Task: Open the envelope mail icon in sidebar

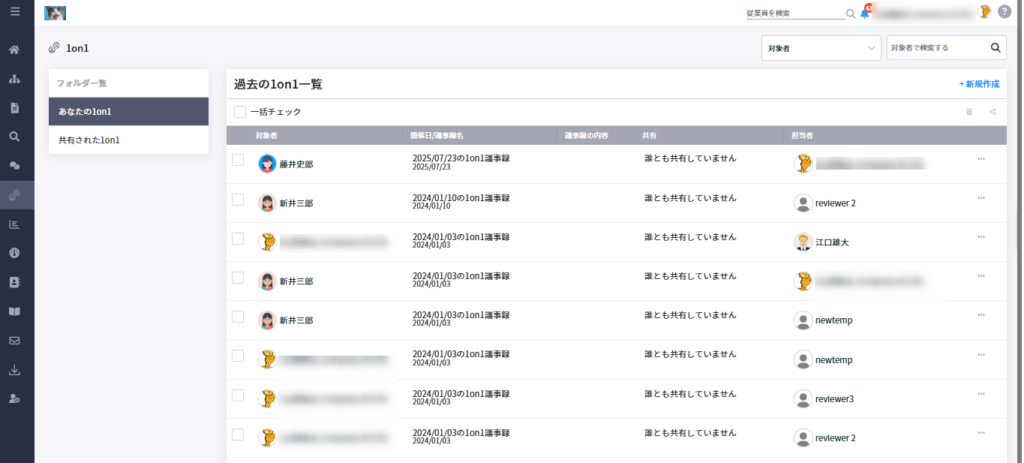Action: [x=14, y=340]
